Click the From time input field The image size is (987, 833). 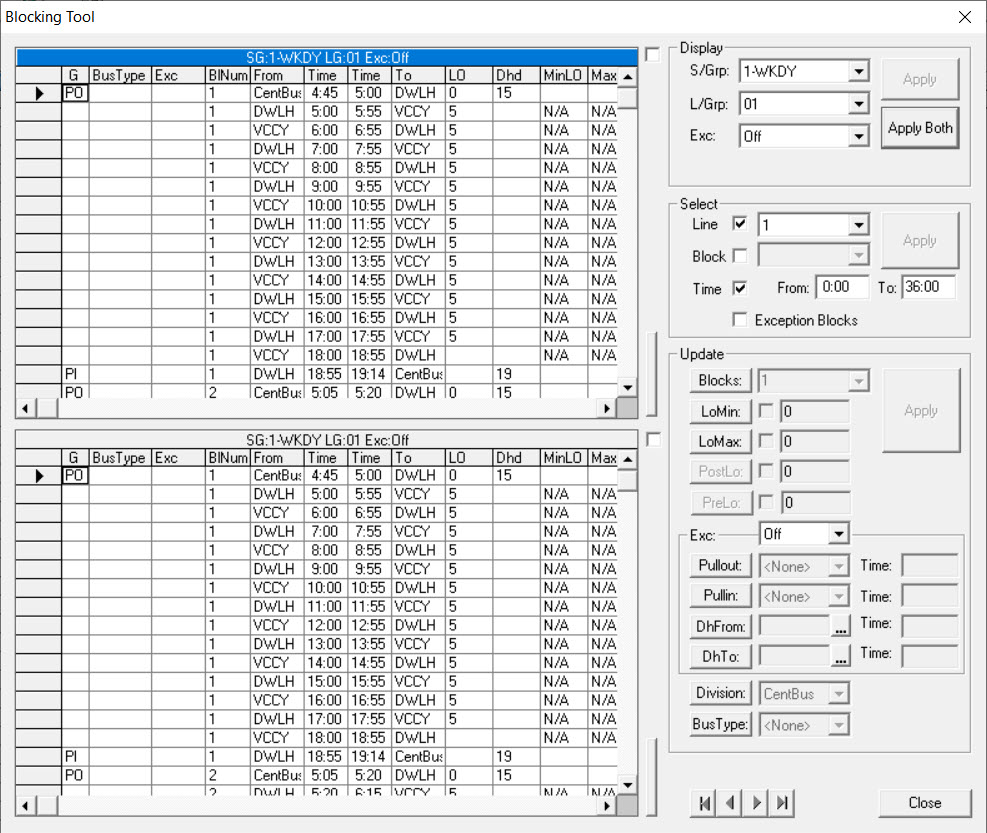pyautogui.click(x=842, y=287)
